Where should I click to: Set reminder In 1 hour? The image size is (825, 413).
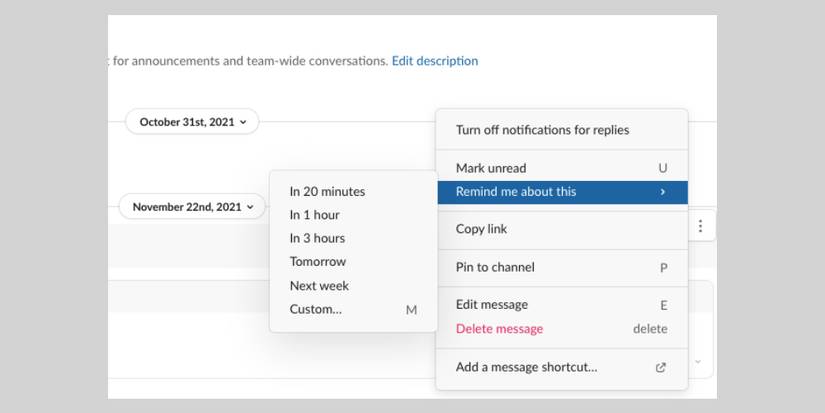353,215
